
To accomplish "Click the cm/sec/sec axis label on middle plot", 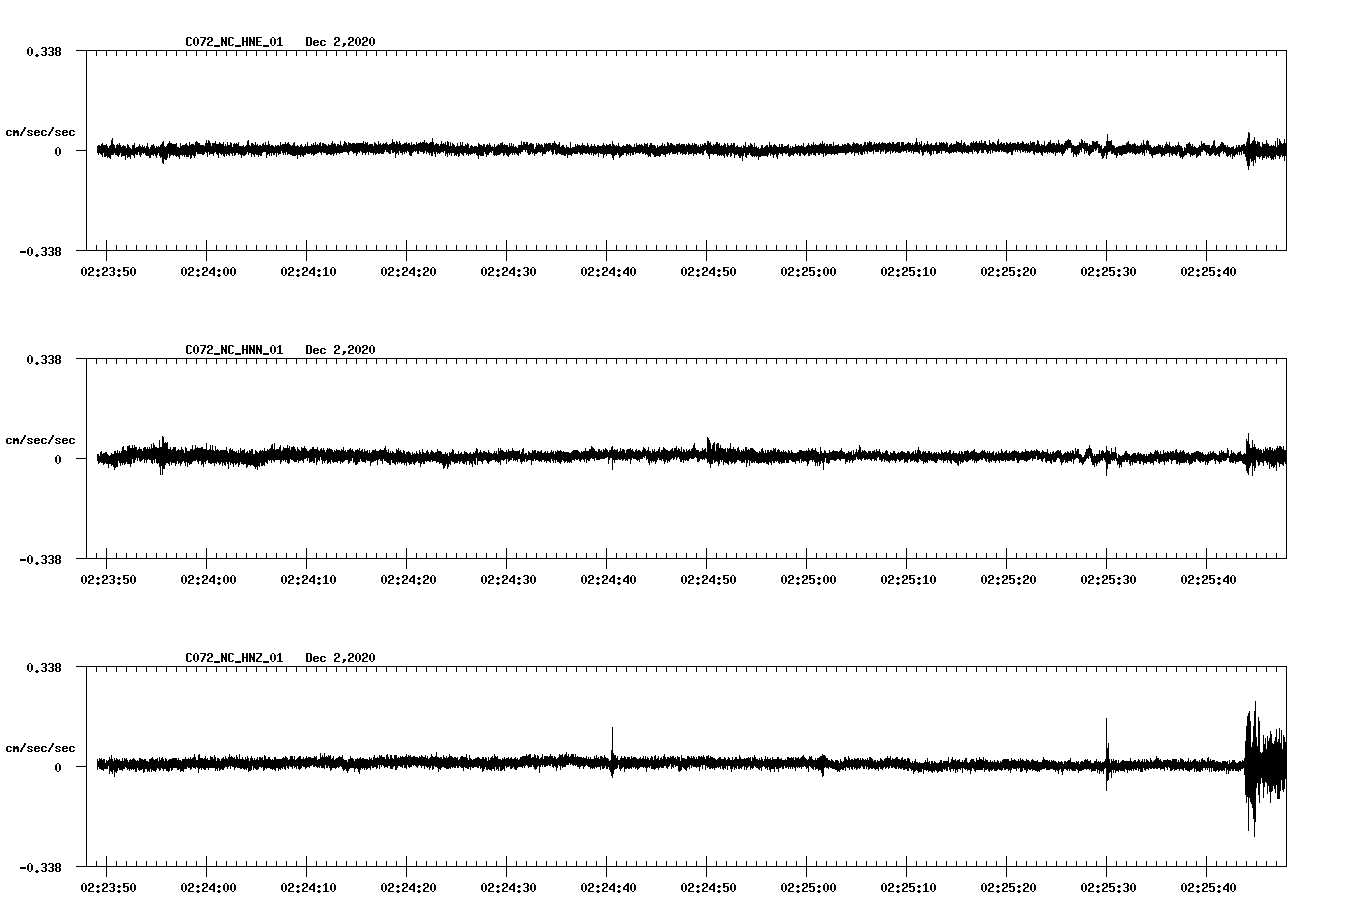I will 41,439.
